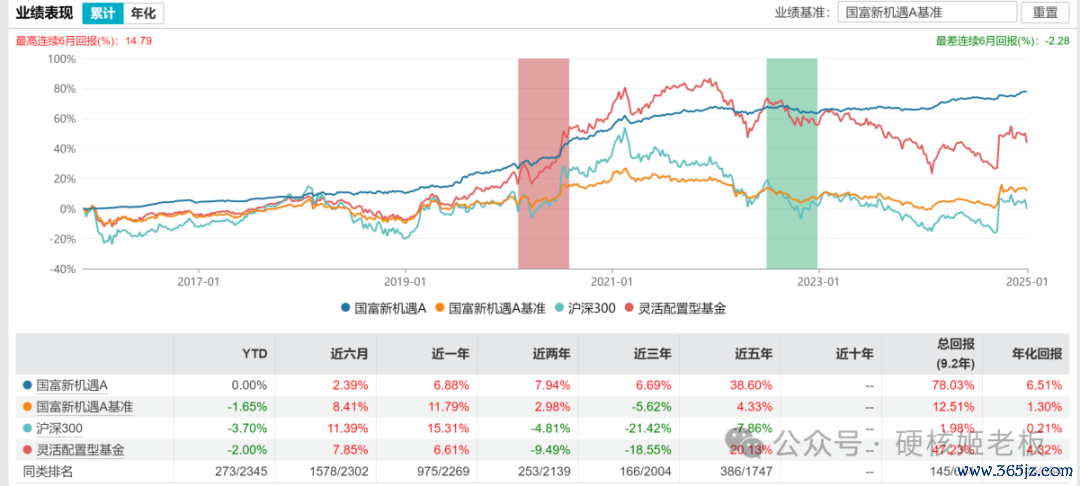
Task: Click the red dot in 灵活配置型基金 table row
Action: (26, 450)
